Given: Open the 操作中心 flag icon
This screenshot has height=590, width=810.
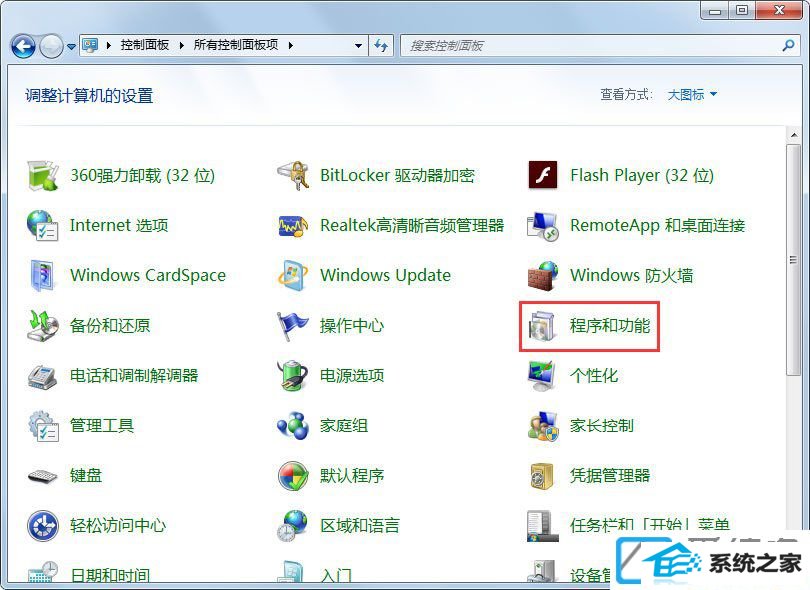Looking at the screenshot, I should pyautogui.click(x=293, y=325).
